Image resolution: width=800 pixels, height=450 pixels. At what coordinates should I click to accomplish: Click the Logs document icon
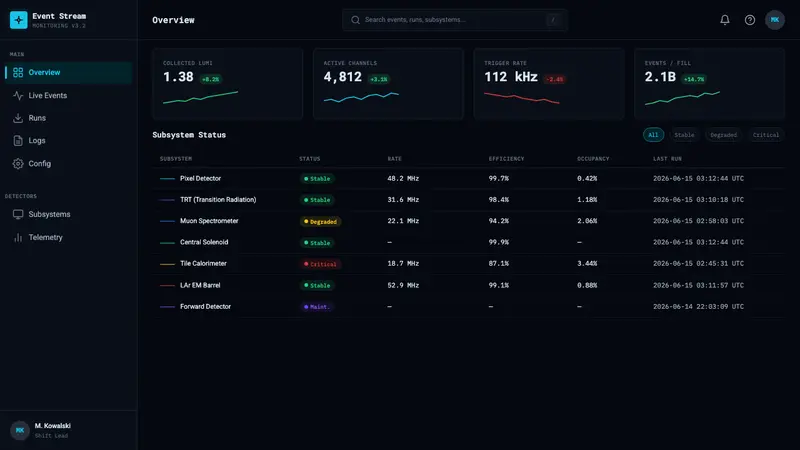(18, 140)
